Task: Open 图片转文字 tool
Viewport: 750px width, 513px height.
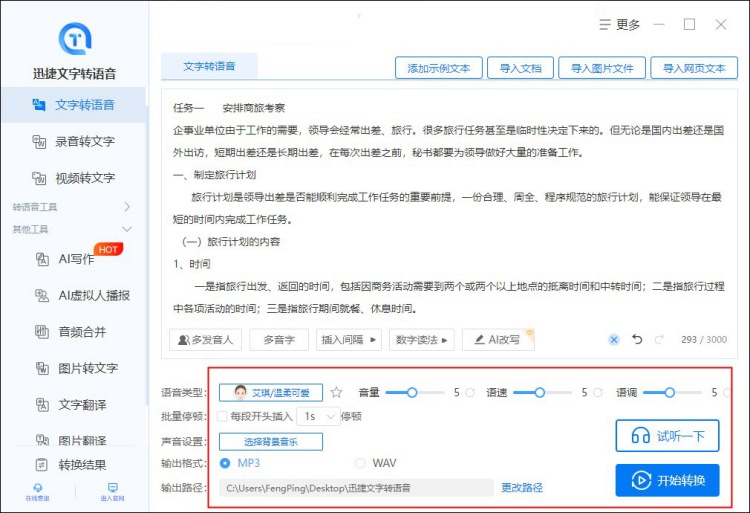Action: point(77,368)
